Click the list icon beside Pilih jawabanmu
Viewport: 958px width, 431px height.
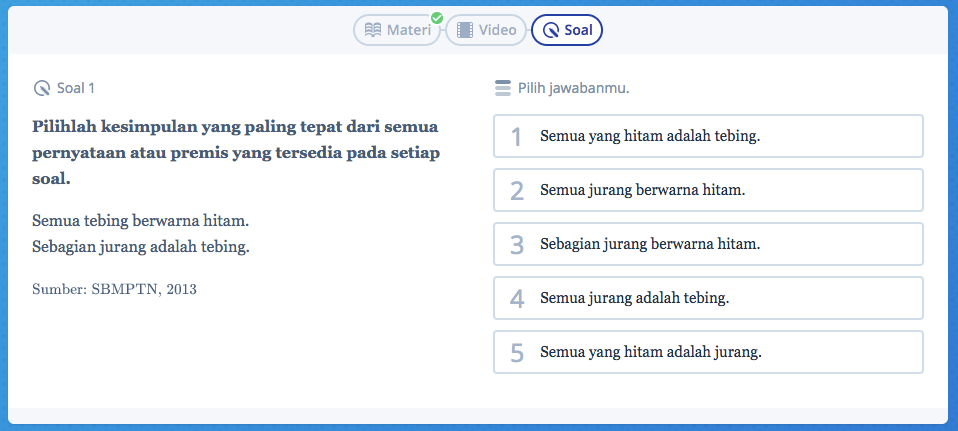503,88
